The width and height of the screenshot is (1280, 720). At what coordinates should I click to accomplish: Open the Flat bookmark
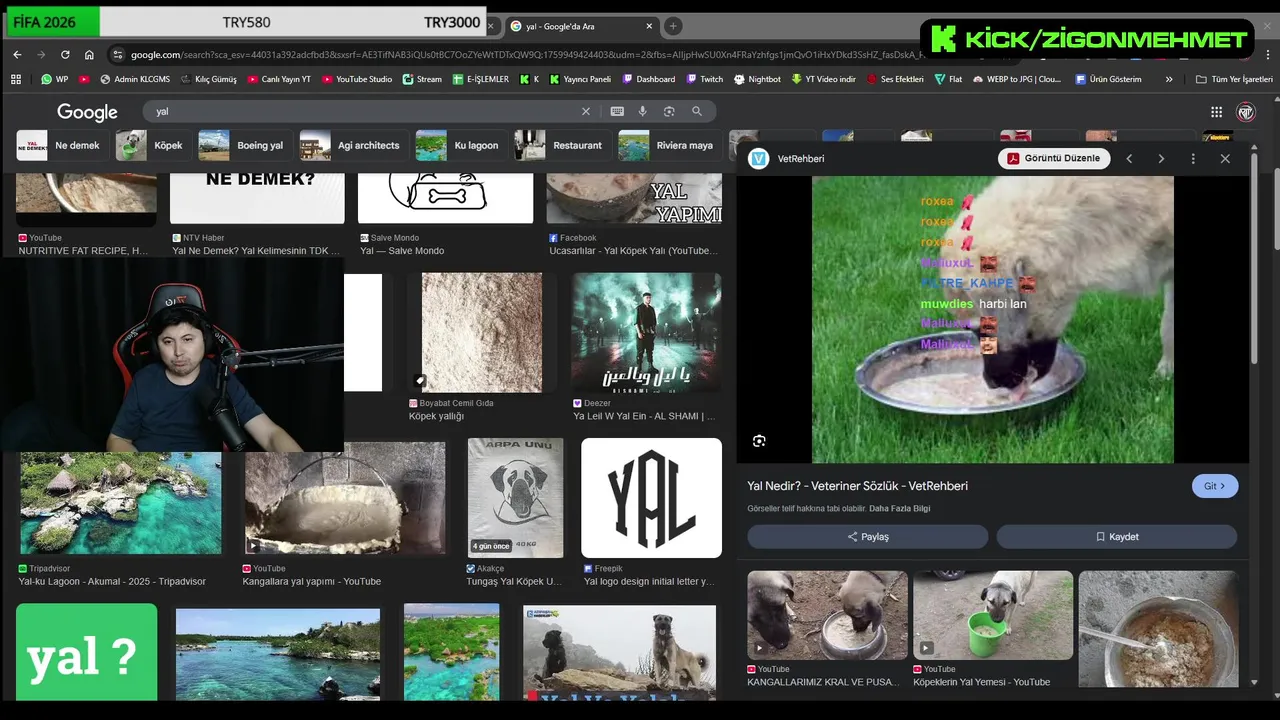click(x=948, y=79)
